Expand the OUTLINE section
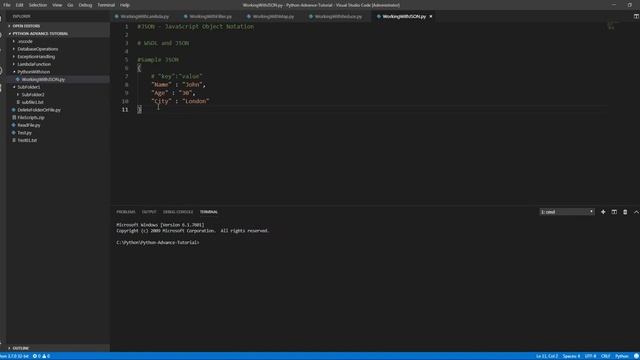 tap(20, 348)
